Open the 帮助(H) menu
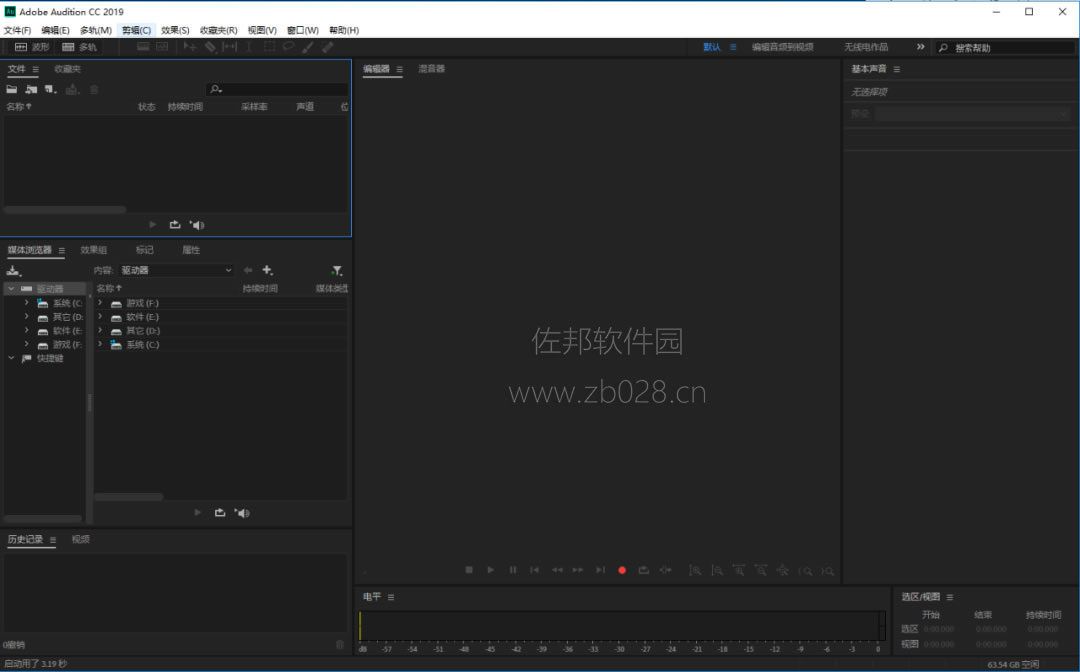The height and width of the screenshot is (672, 1080). coord(344,30)
